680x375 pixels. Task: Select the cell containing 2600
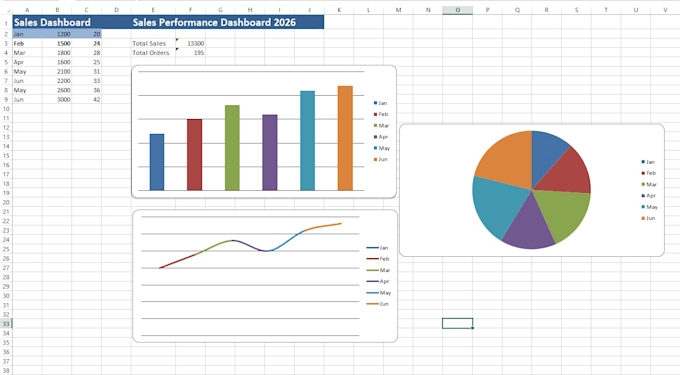(57, 90)
